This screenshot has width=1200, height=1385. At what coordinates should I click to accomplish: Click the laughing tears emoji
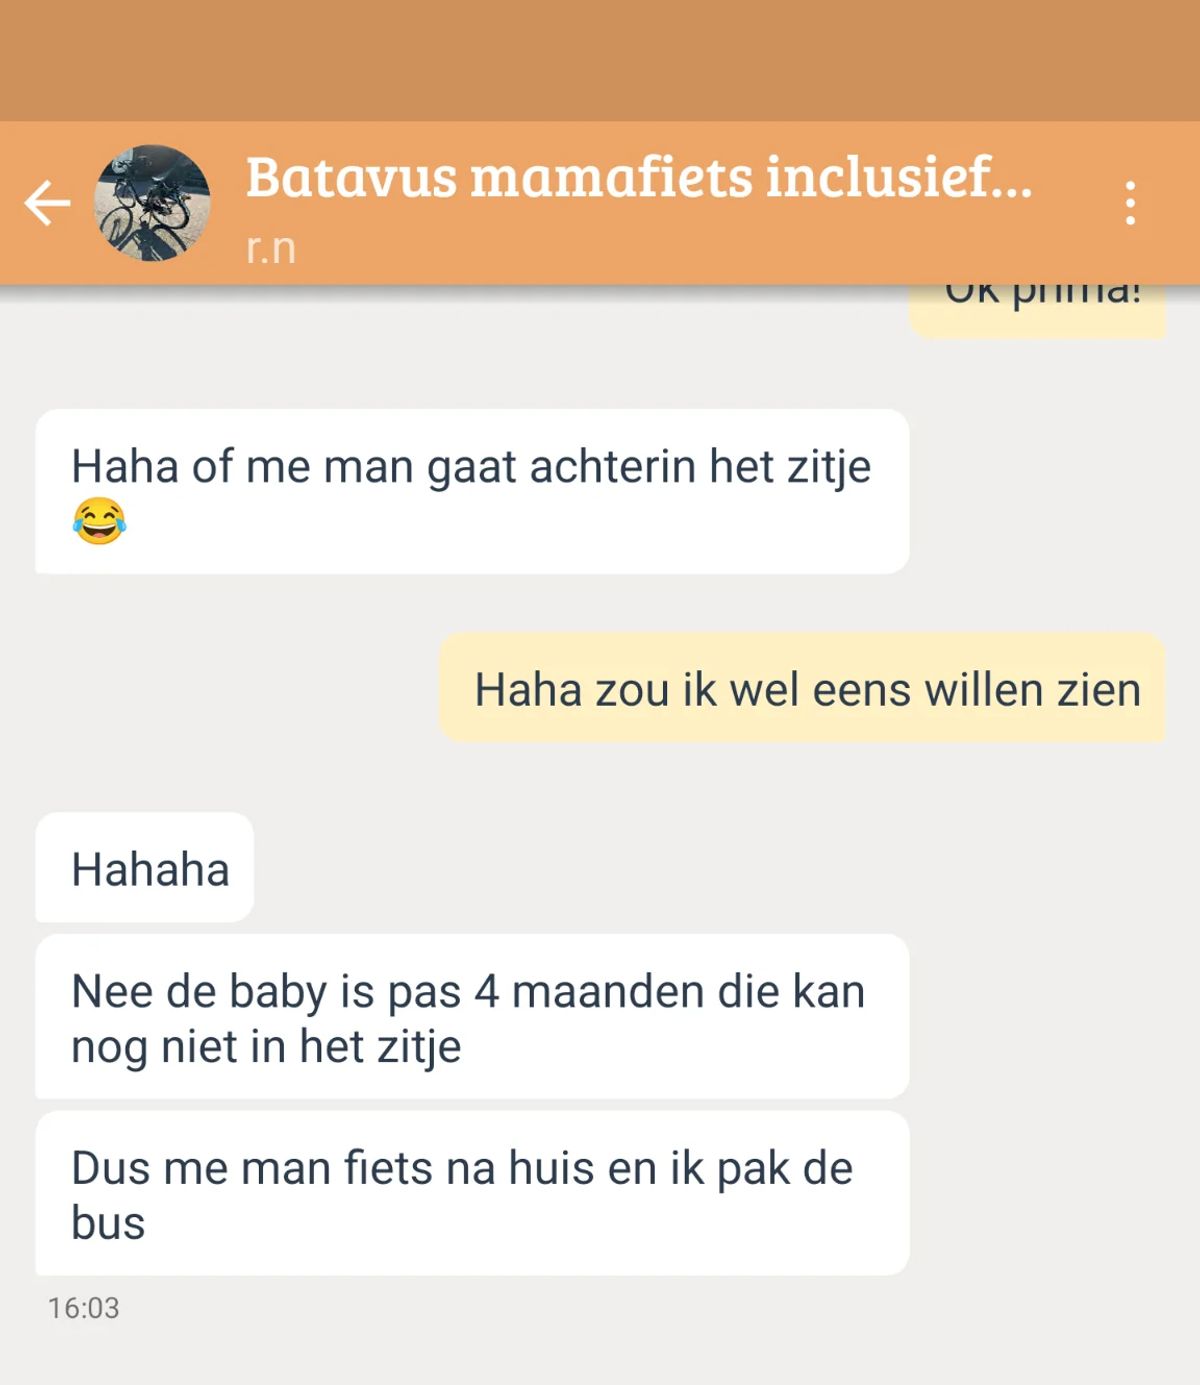99,521
